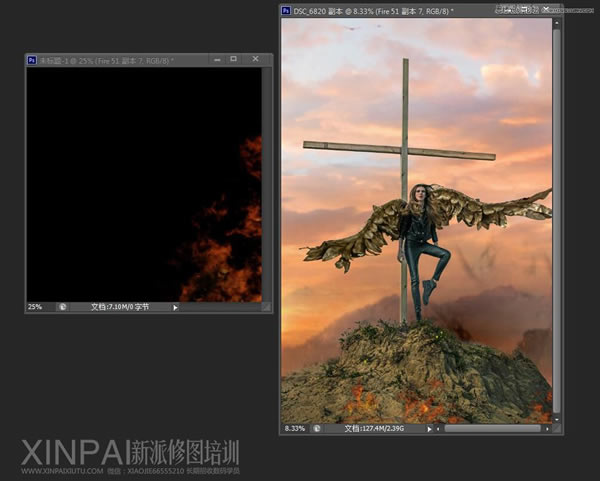The height and width of the screenshot is (481, 600).
Task: Click the up arrow of DSC_6820 vertical scrollbar
Action: click(x=557, y=23)
